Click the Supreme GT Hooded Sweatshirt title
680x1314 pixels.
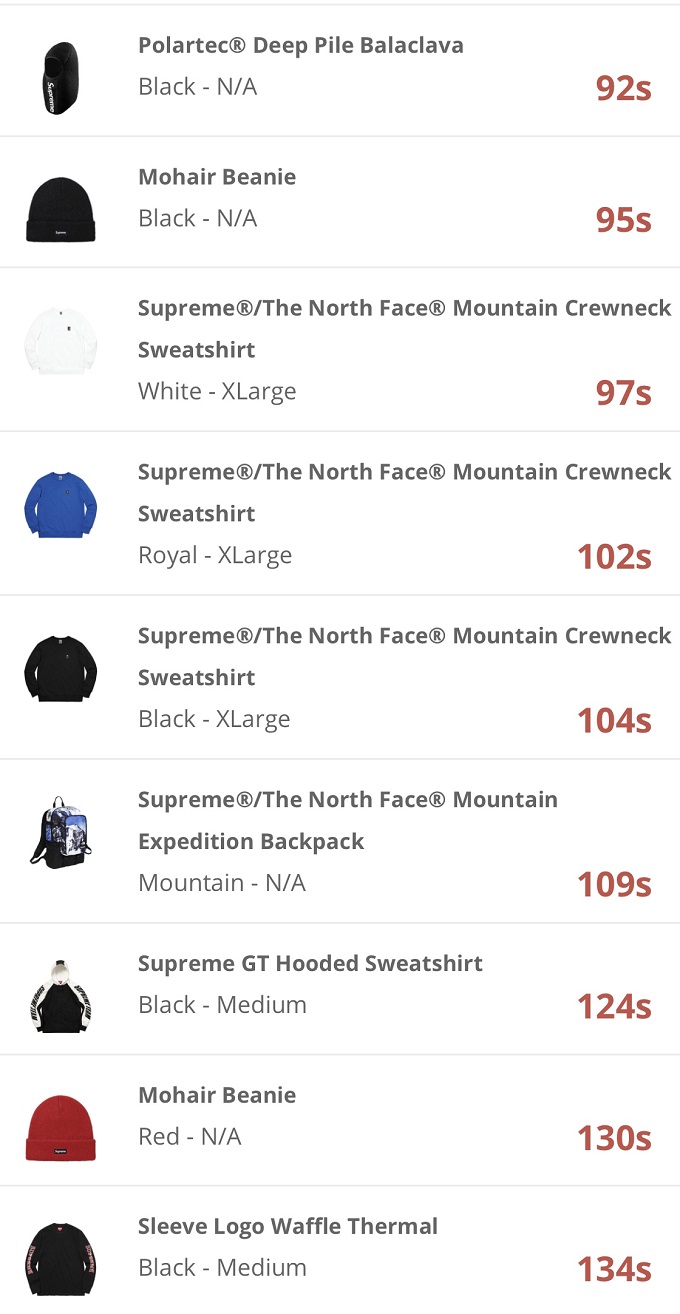pos(310,964)
